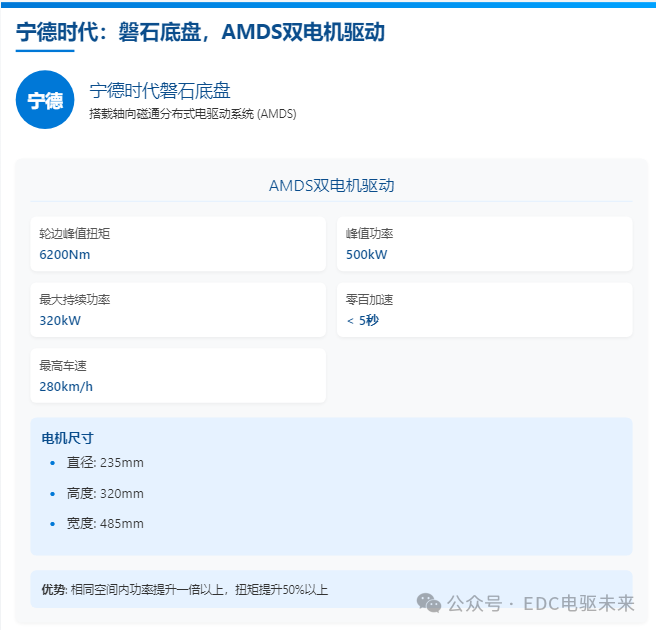Click the 电机尺寸 section heading
This screenshot has width=656, height=630.
(67, 438)
